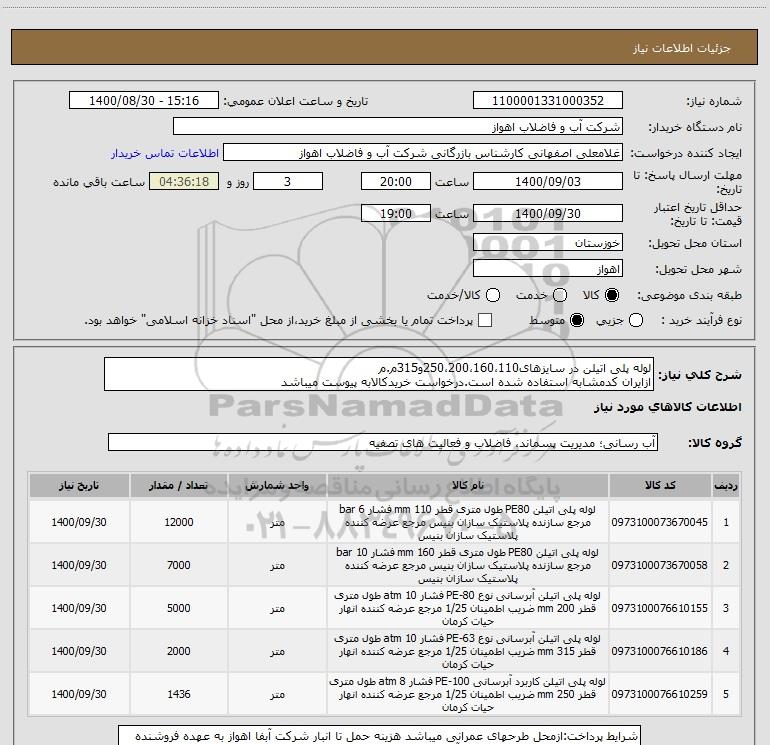770x745 pixels.
Task: Click quantity 1436 in row 5
Action: click(179, 694)
